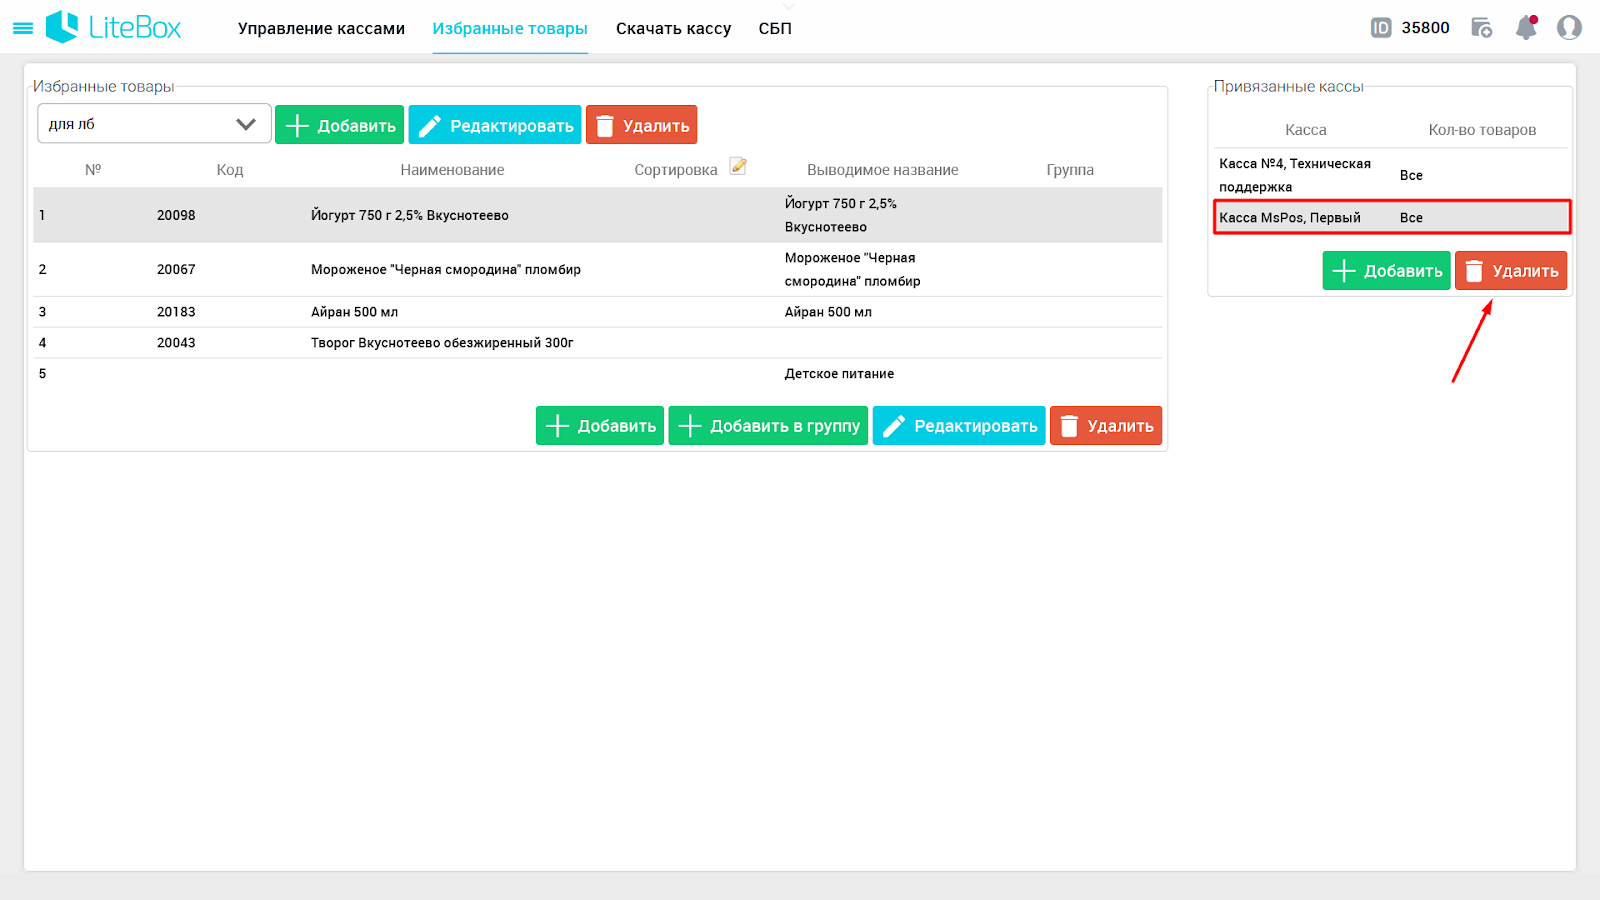Click the Кол-во товаров column header
This screenshot has height=900, width=1600.
pyautogui.click(x=1482, y=130)
